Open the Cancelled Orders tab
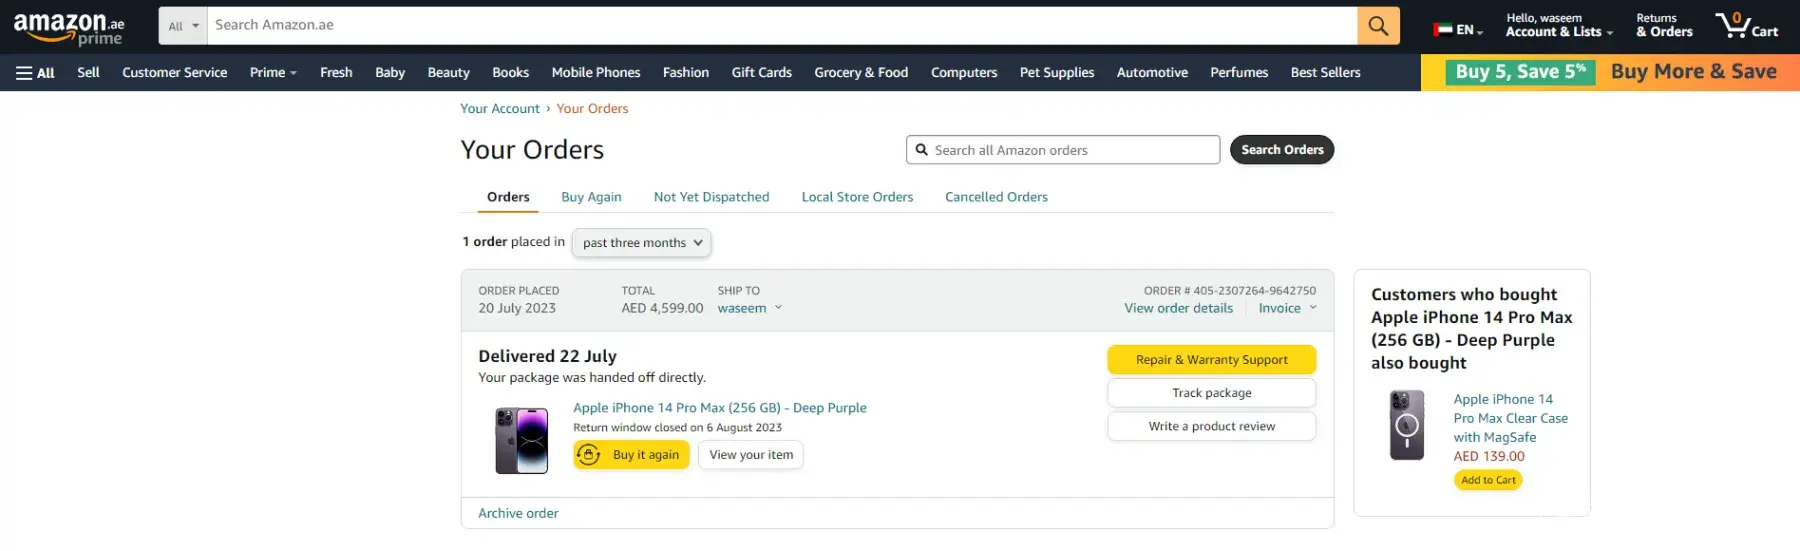This screenshot has width=1800, height=551. coord(996,197)
